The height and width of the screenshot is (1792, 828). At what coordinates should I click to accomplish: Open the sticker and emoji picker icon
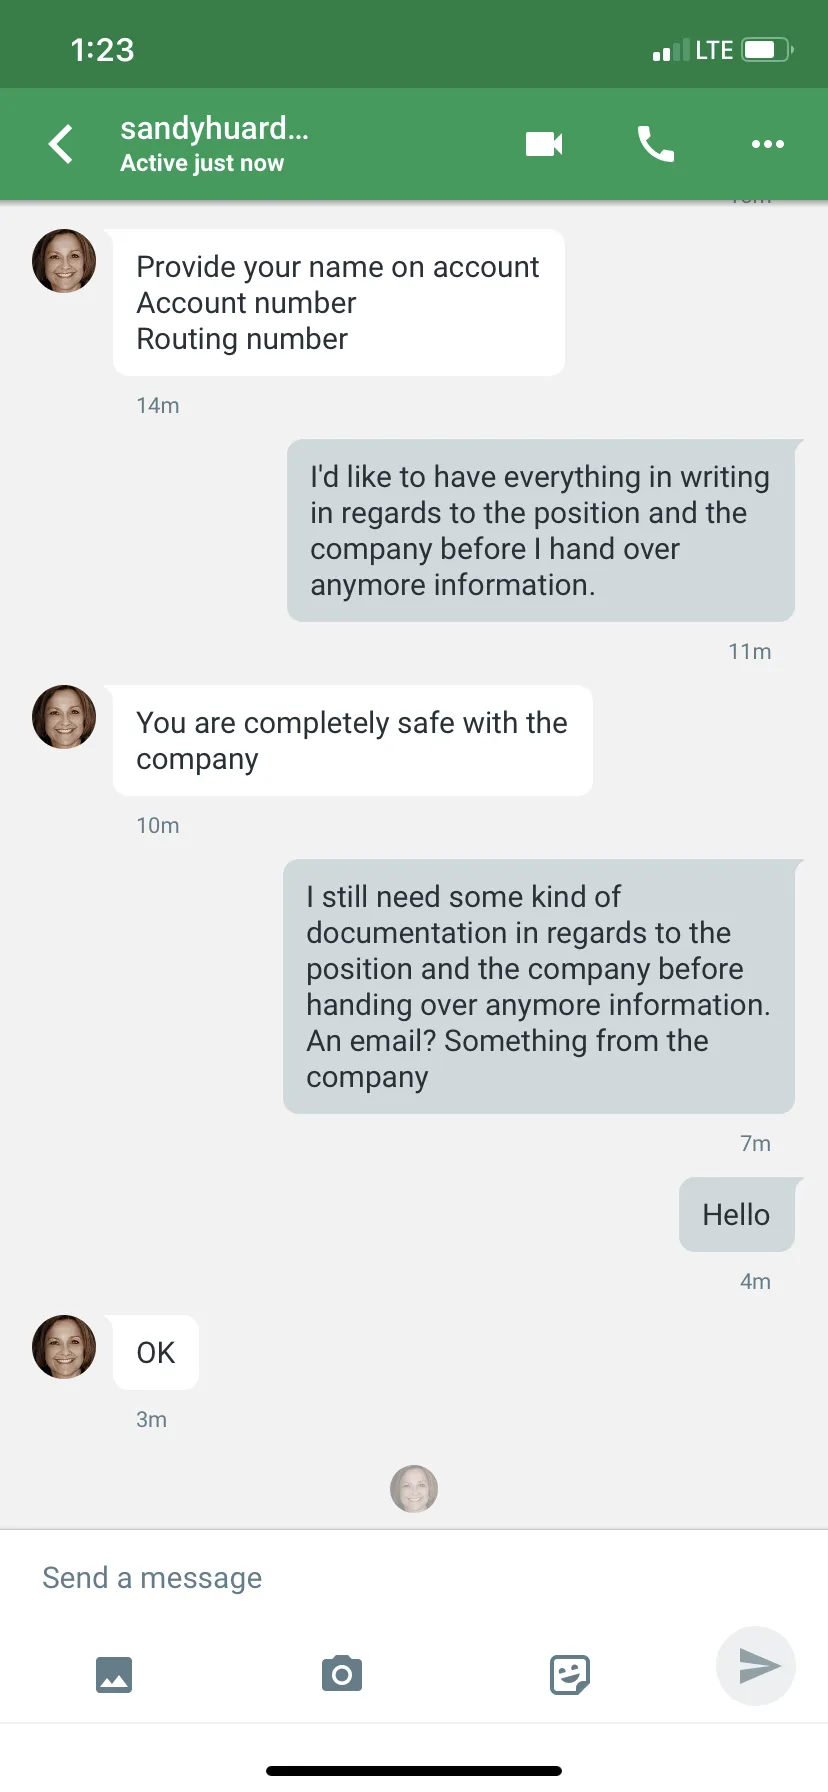pos(570,1674)
